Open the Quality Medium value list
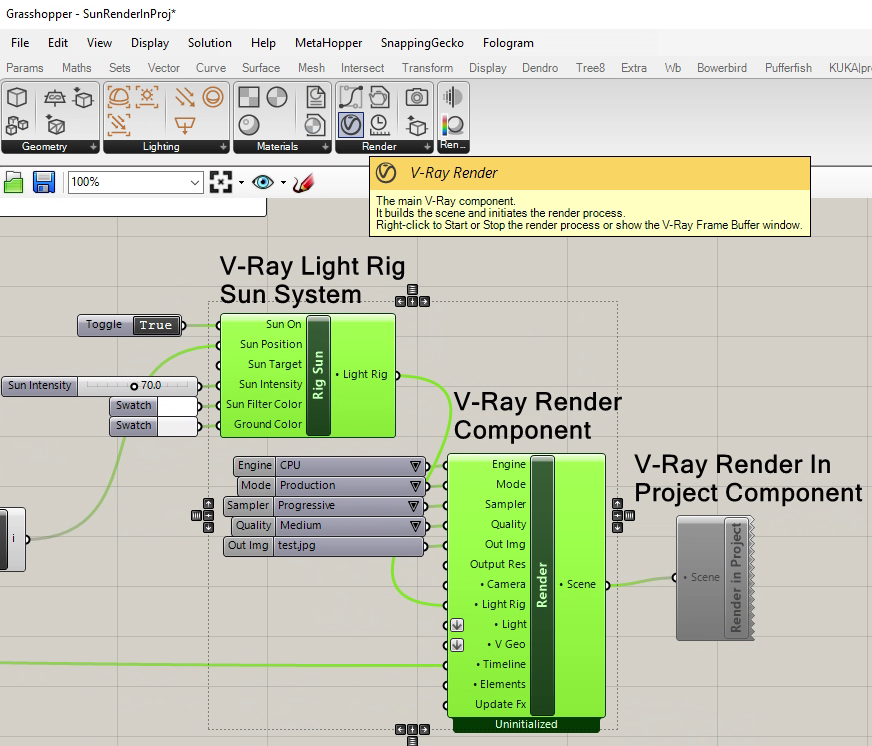Screen dimensions: 872x746 coord(415,526)
